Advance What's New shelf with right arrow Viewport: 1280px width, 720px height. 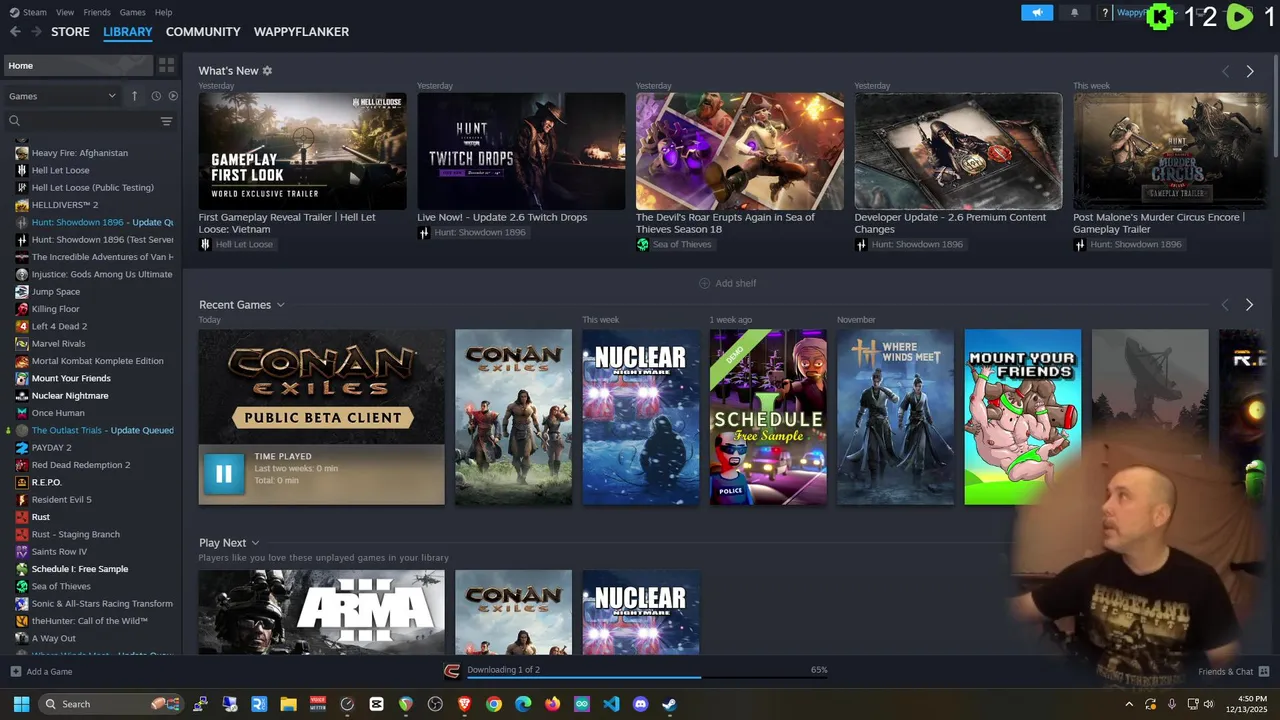click(x=1250, y=71)
